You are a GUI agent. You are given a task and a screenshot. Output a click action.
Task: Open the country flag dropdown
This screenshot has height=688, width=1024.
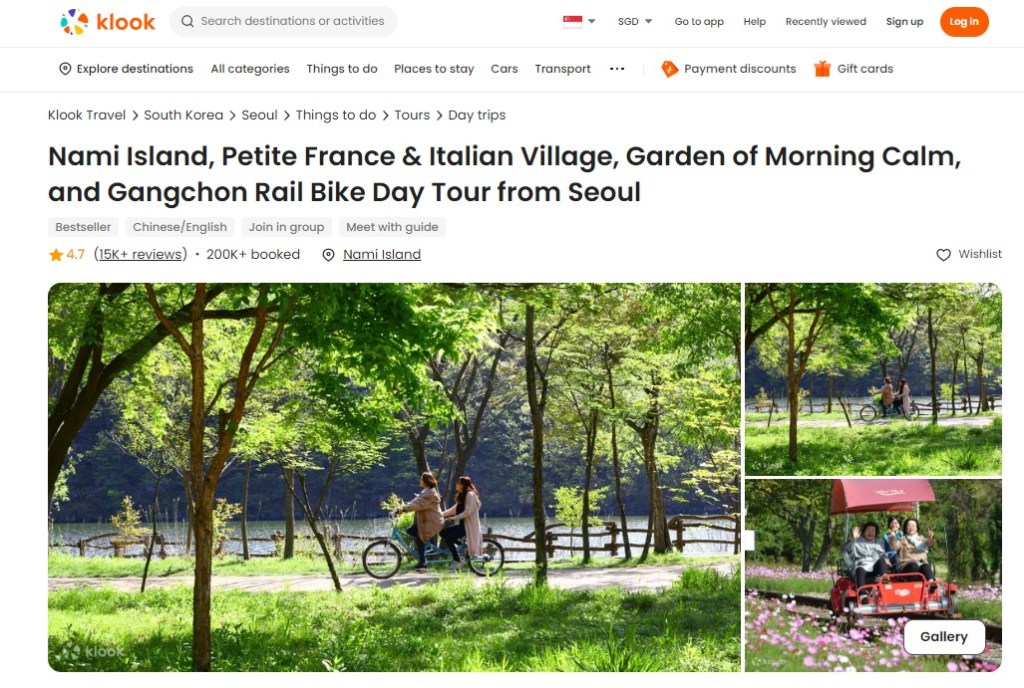tap(579, 21)
